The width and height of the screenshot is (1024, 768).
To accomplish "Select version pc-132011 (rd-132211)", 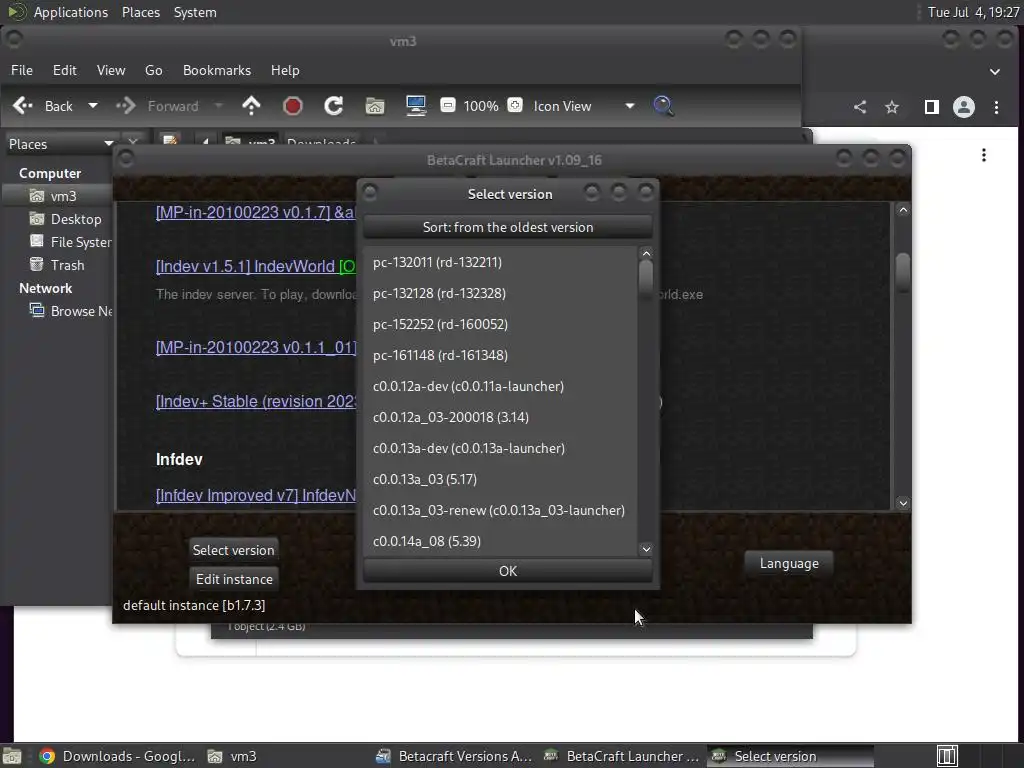I will tap(500, 262).
